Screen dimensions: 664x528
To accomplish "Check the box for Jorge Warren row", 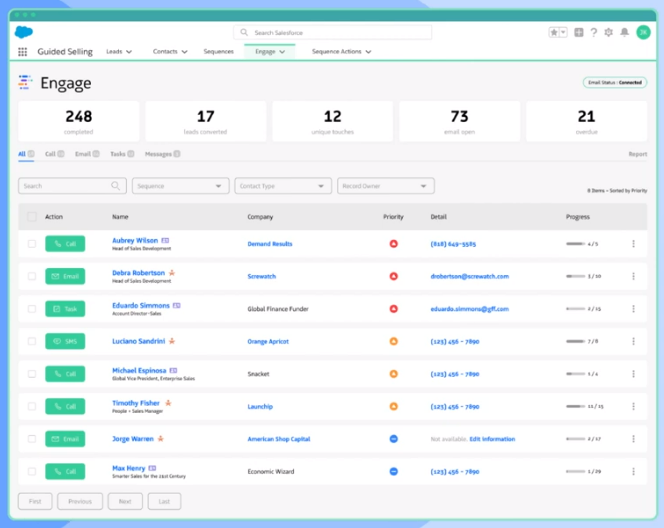I will 32,439.
